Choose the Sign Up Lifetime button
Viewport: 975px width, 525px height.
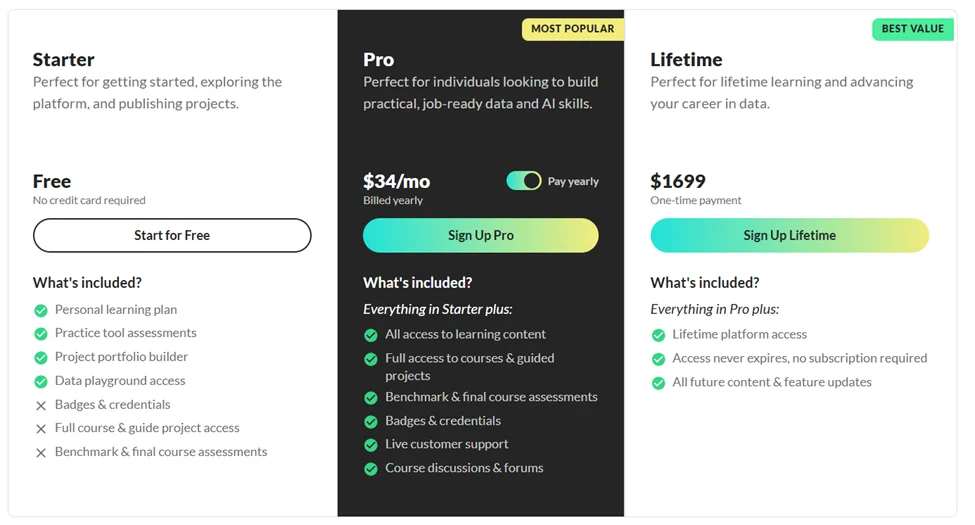click(x=789, y=235)
